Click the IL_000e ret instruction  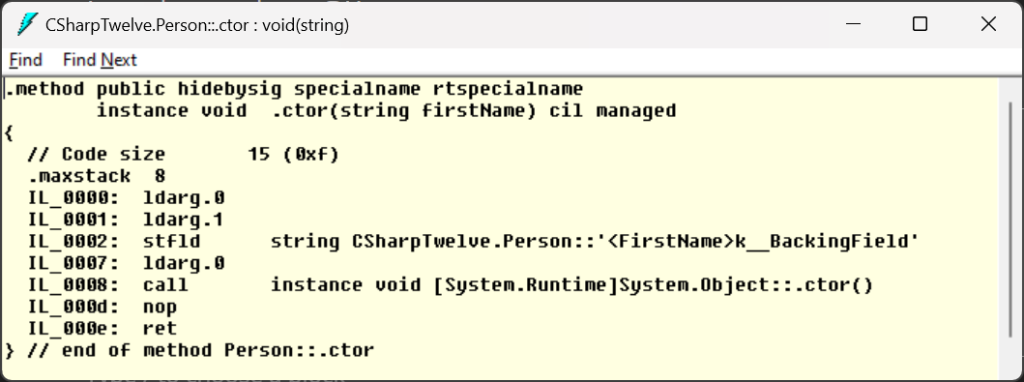[103, 328]
